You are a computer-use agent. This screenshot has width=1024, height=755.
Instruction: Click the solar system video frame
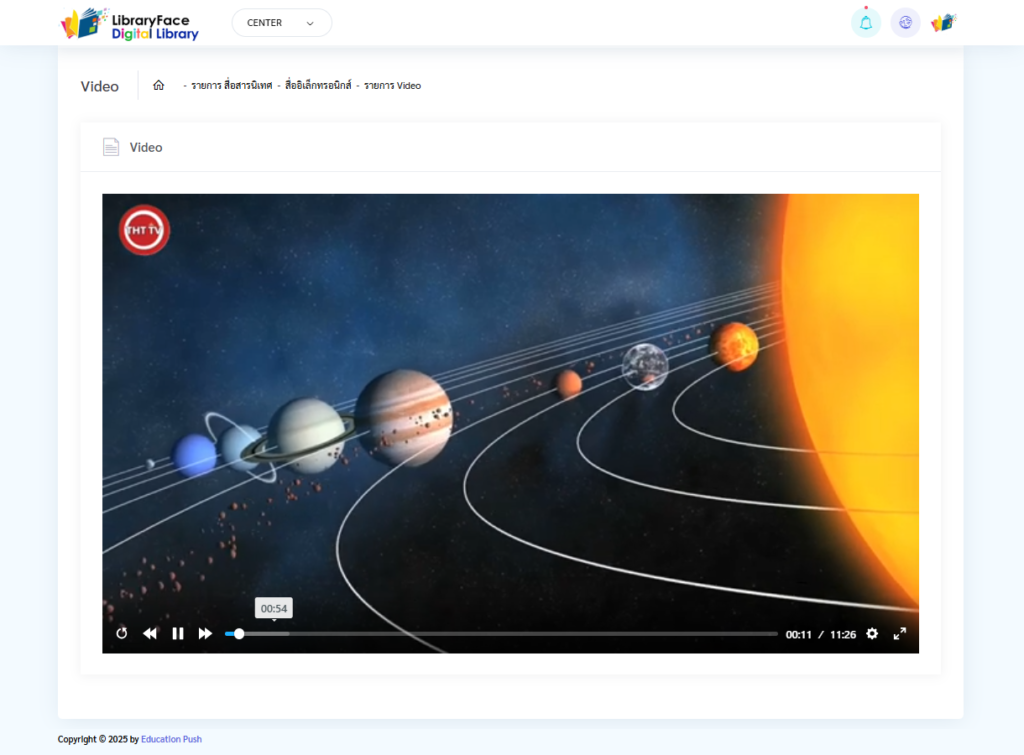510,400
